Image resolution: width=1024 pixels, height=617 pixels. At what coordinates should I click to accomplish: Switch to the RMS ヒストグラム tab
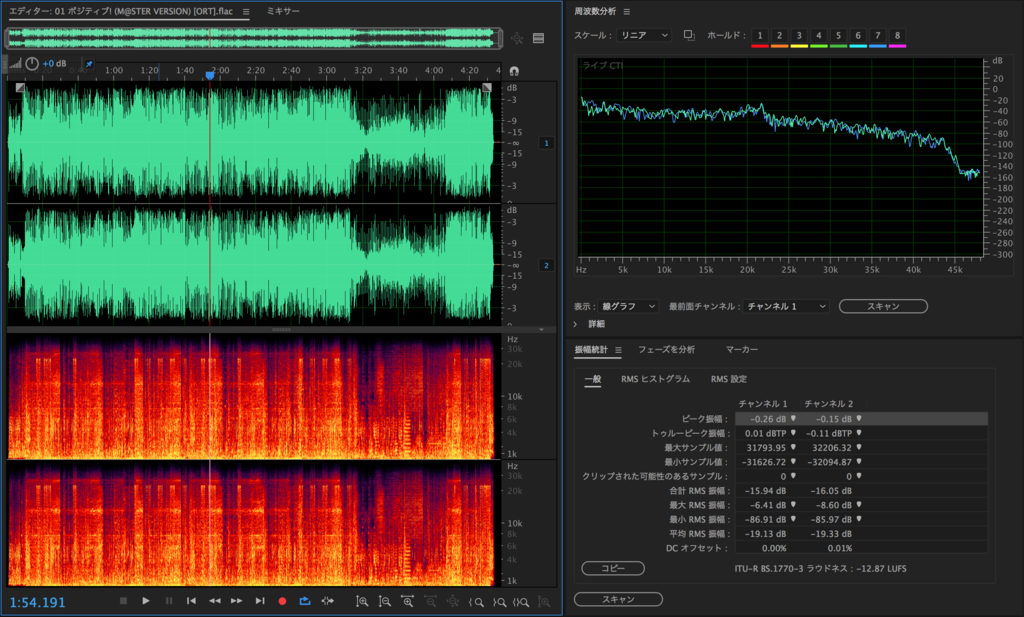655,379
